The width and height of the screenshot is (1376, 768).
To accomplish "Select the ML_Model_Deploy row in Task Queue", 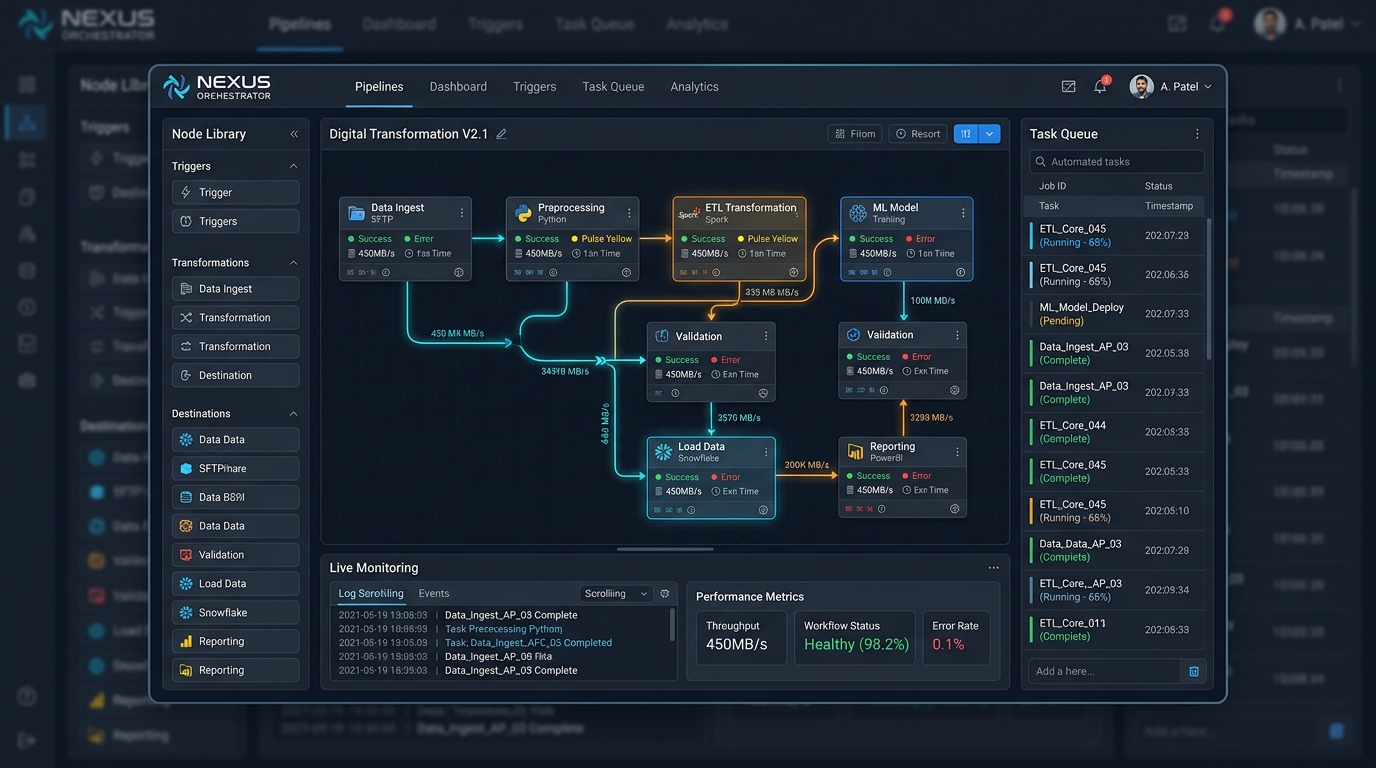I will (x=1116, y=314).
